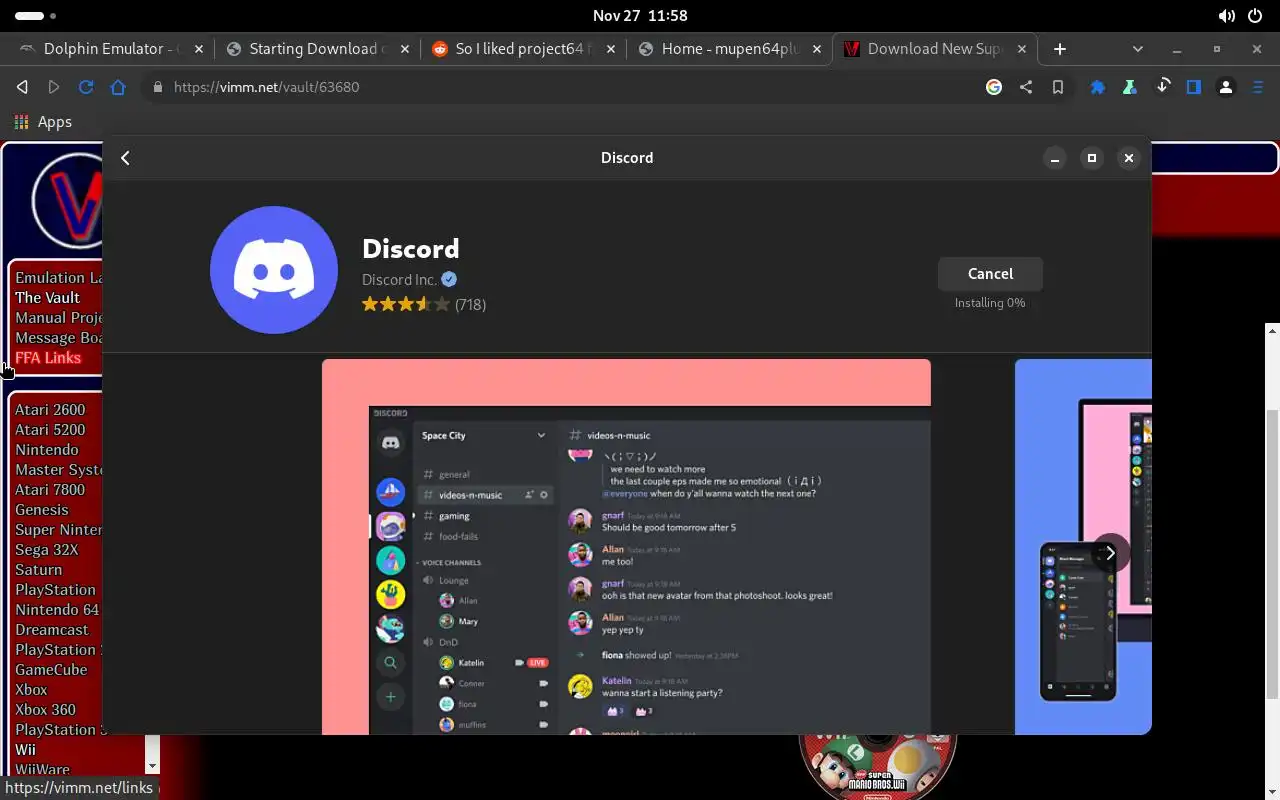The height and width of the screenshot is (800, 1280).
Task: Open the Atari 5200 system link
Action: tap(50, 430)
